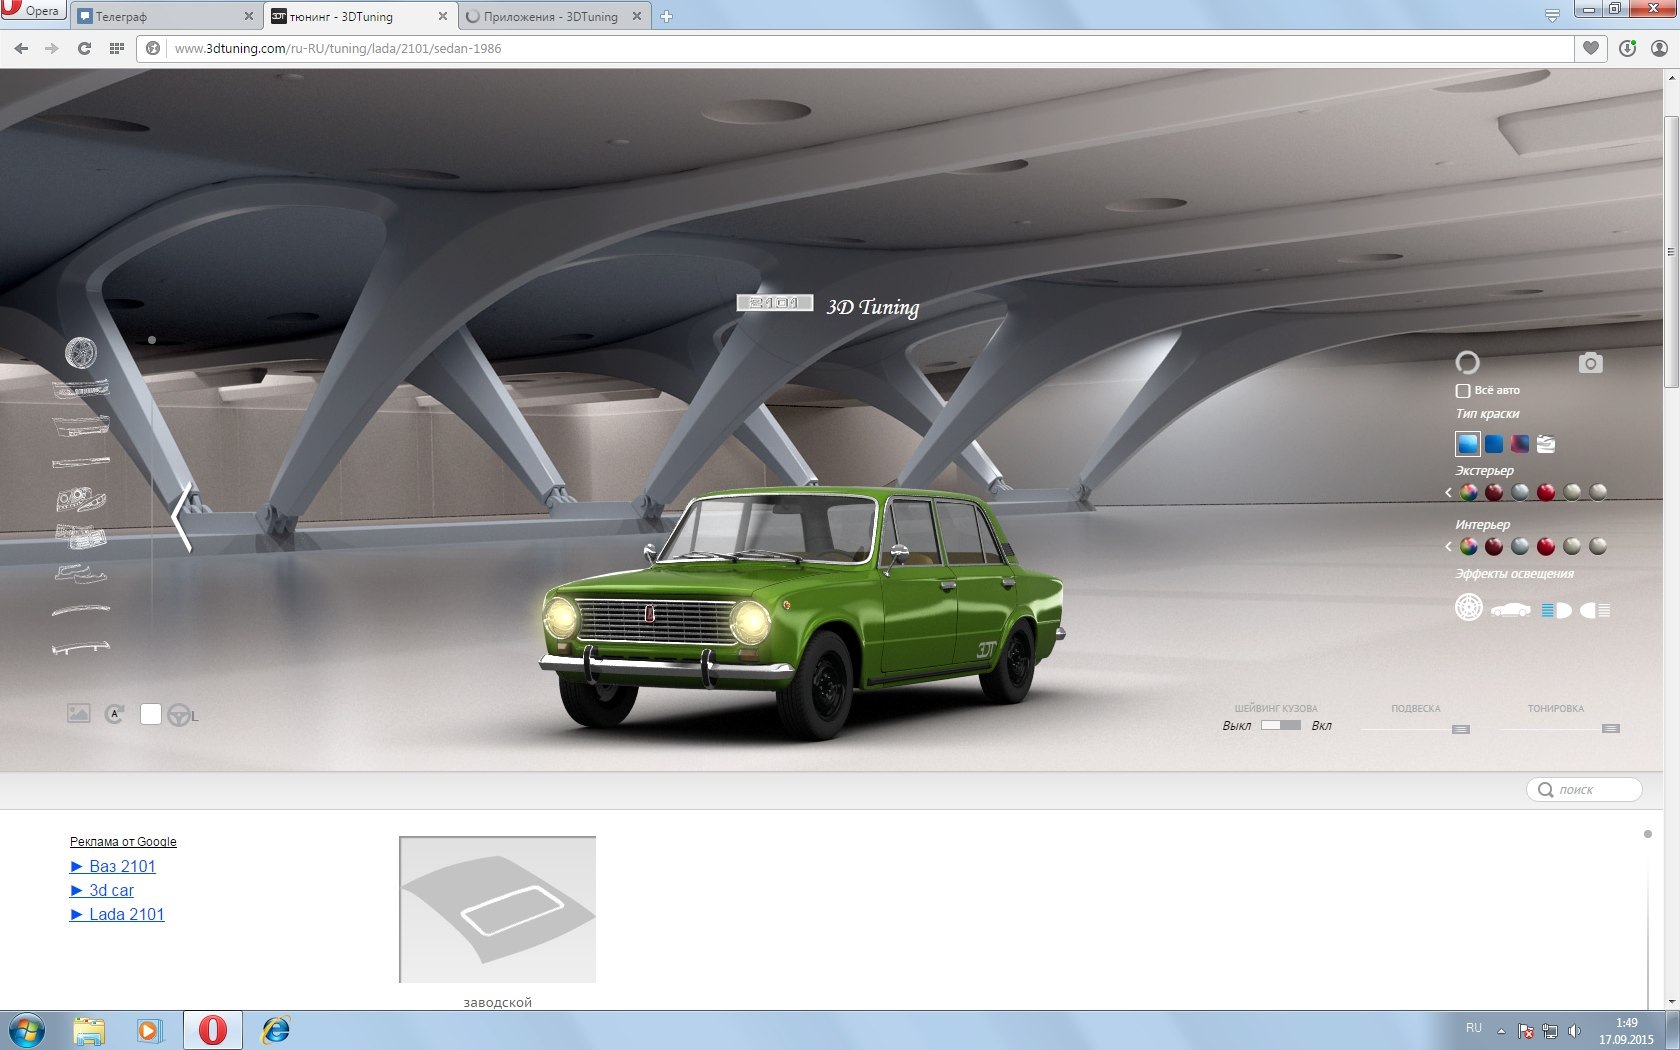Select the matte blue paint type
Viewport: 1680px width, 1050px height.
(1494, 444)
